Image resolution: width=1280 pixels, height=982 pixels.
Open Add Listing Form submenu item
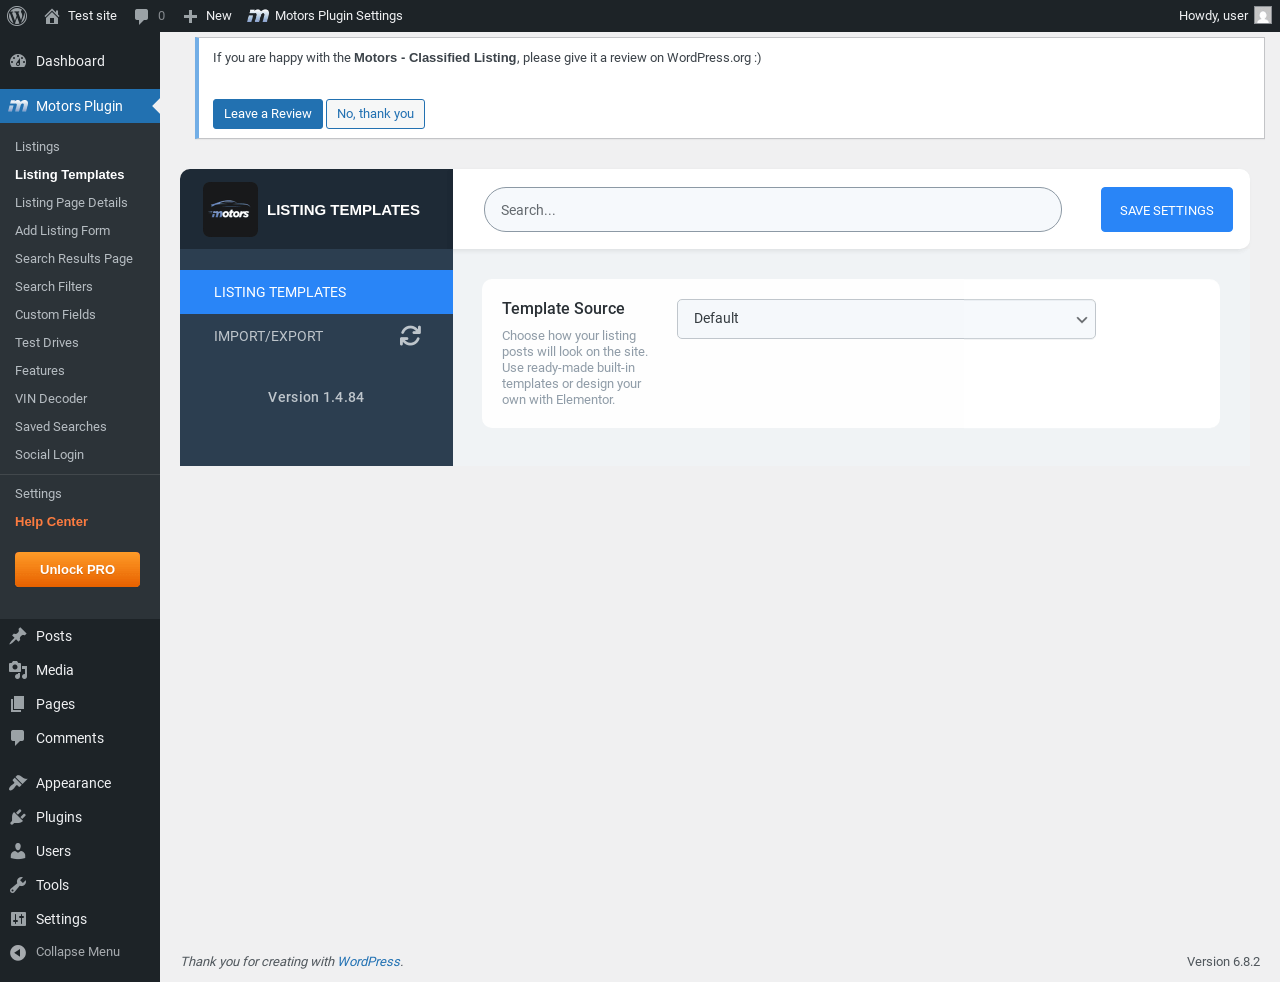62,231
